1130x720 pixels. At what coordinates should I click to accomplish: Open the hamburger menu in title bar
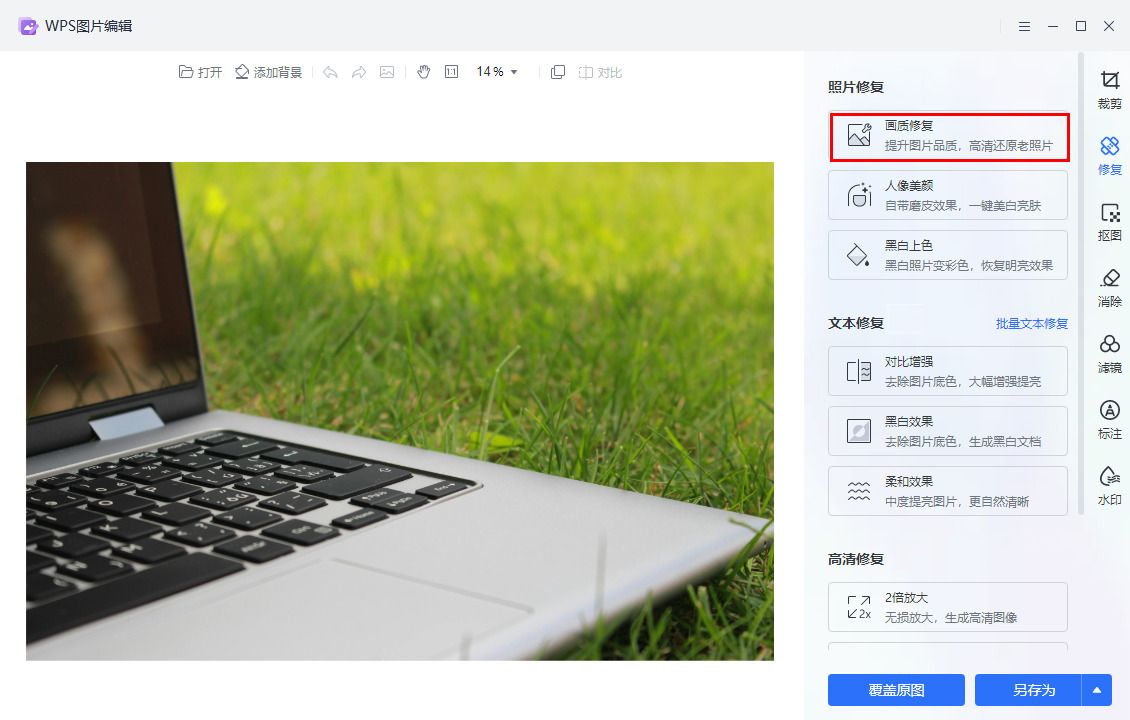(x=1024, y=26)
